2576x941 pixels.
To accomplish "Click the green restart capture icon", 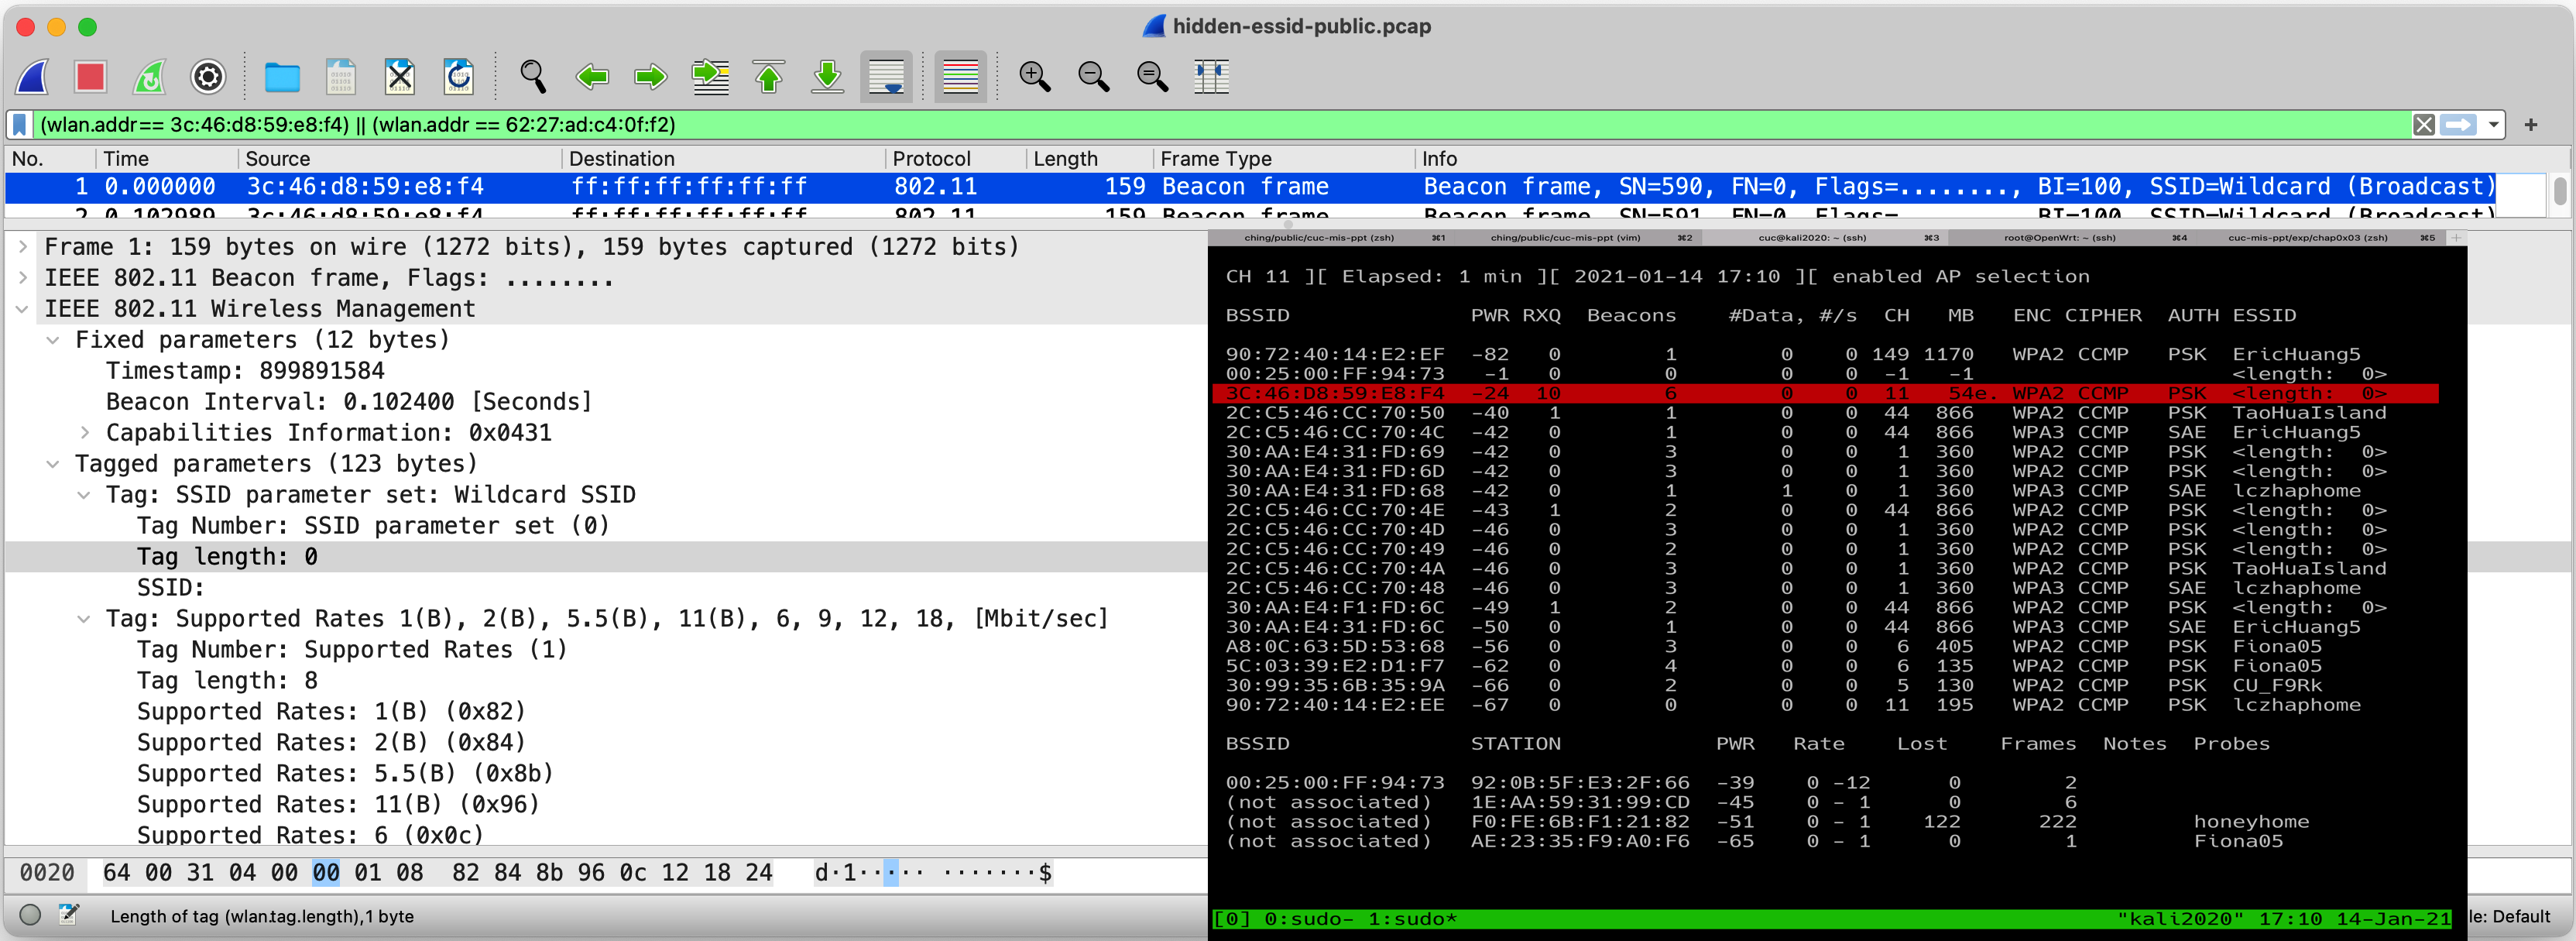I will tap(150, 77).
